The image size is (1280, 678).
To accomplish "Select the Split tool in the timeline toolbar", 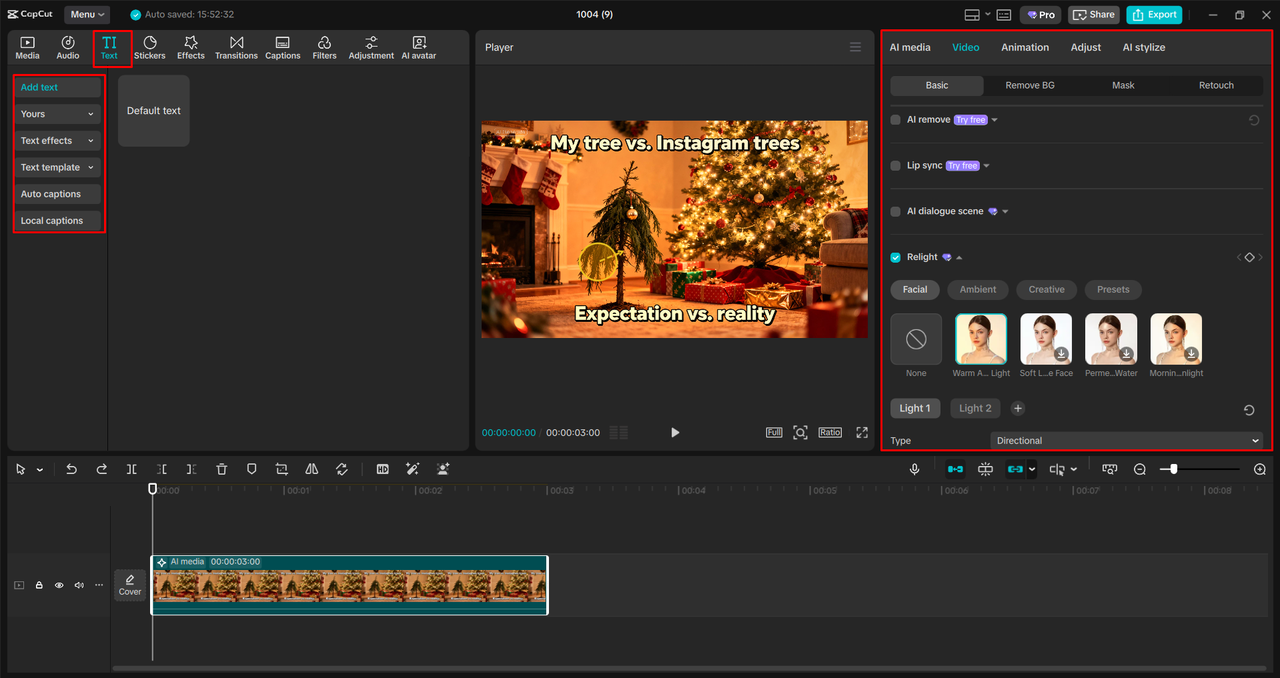I will (131, 469).
